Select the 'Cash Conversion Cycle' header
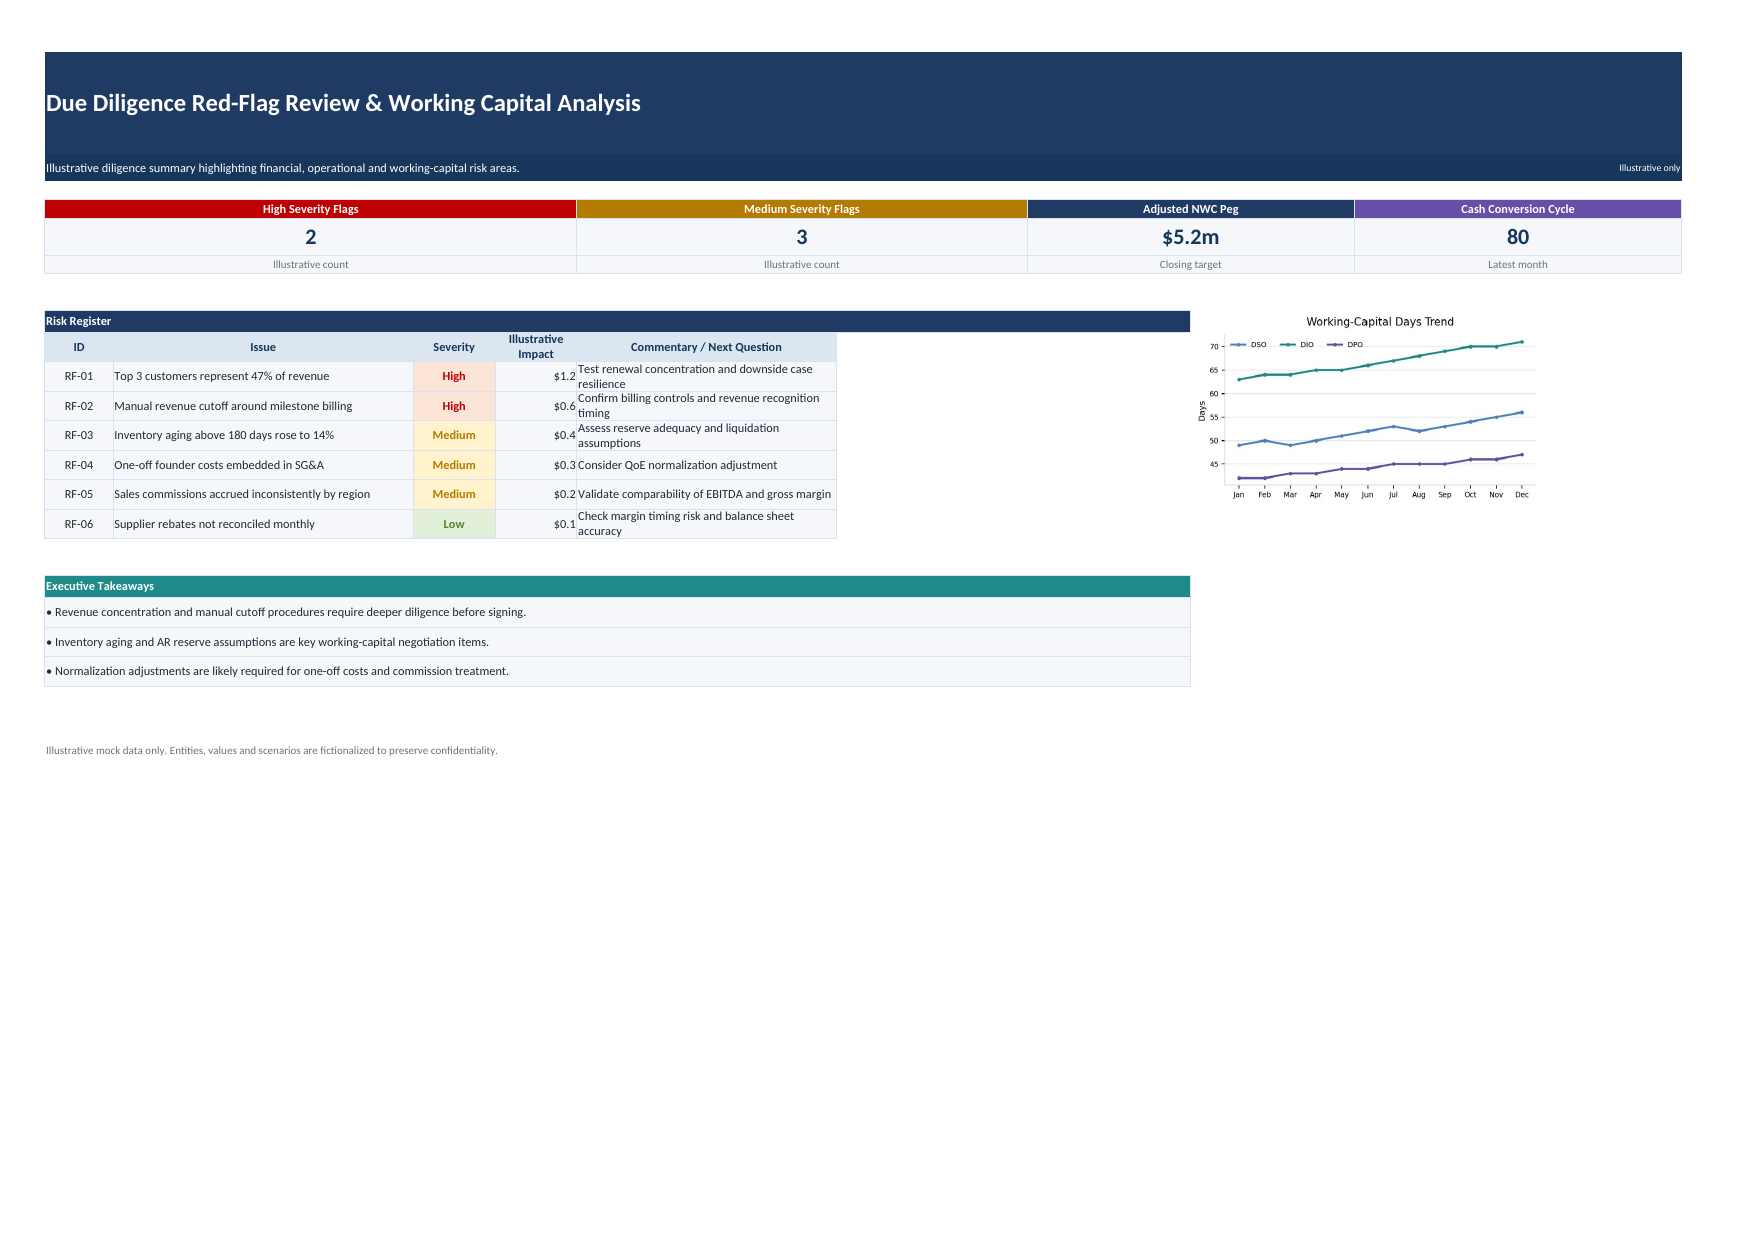This screenshot has height=1241, width=1754. [x=1517, y=209]
